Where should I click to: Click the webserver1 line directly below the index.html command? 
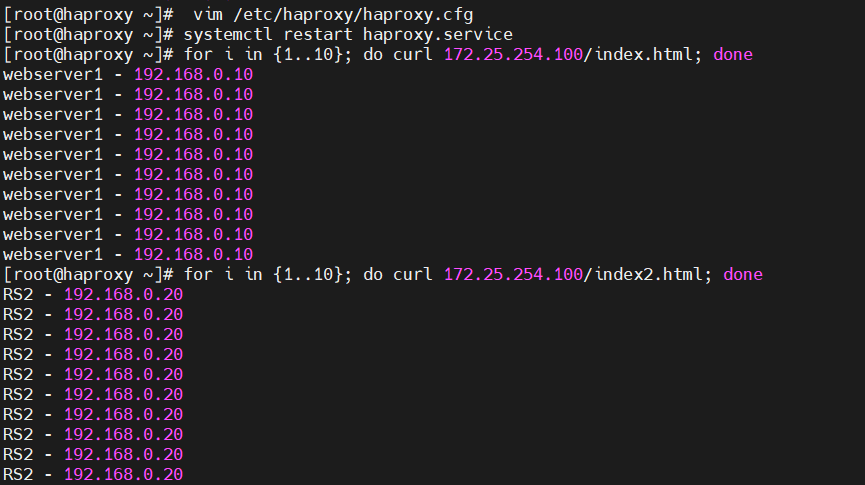[x=128, y=74]
